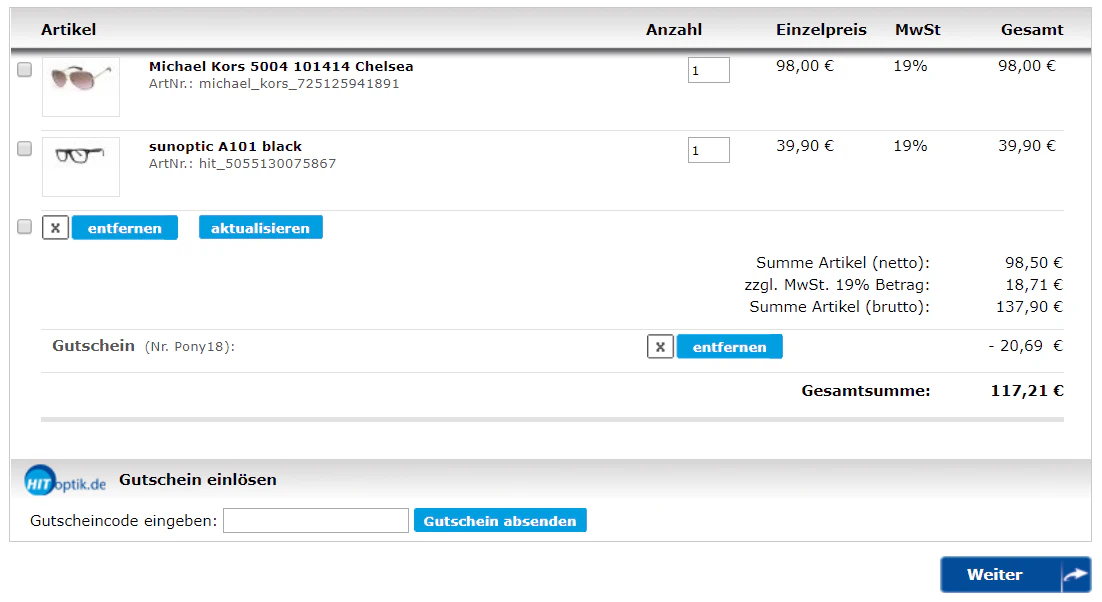Click Gutschein absenden button
Image resolution: width=1102 pixels, height=602 pixels.
(500, 521)
